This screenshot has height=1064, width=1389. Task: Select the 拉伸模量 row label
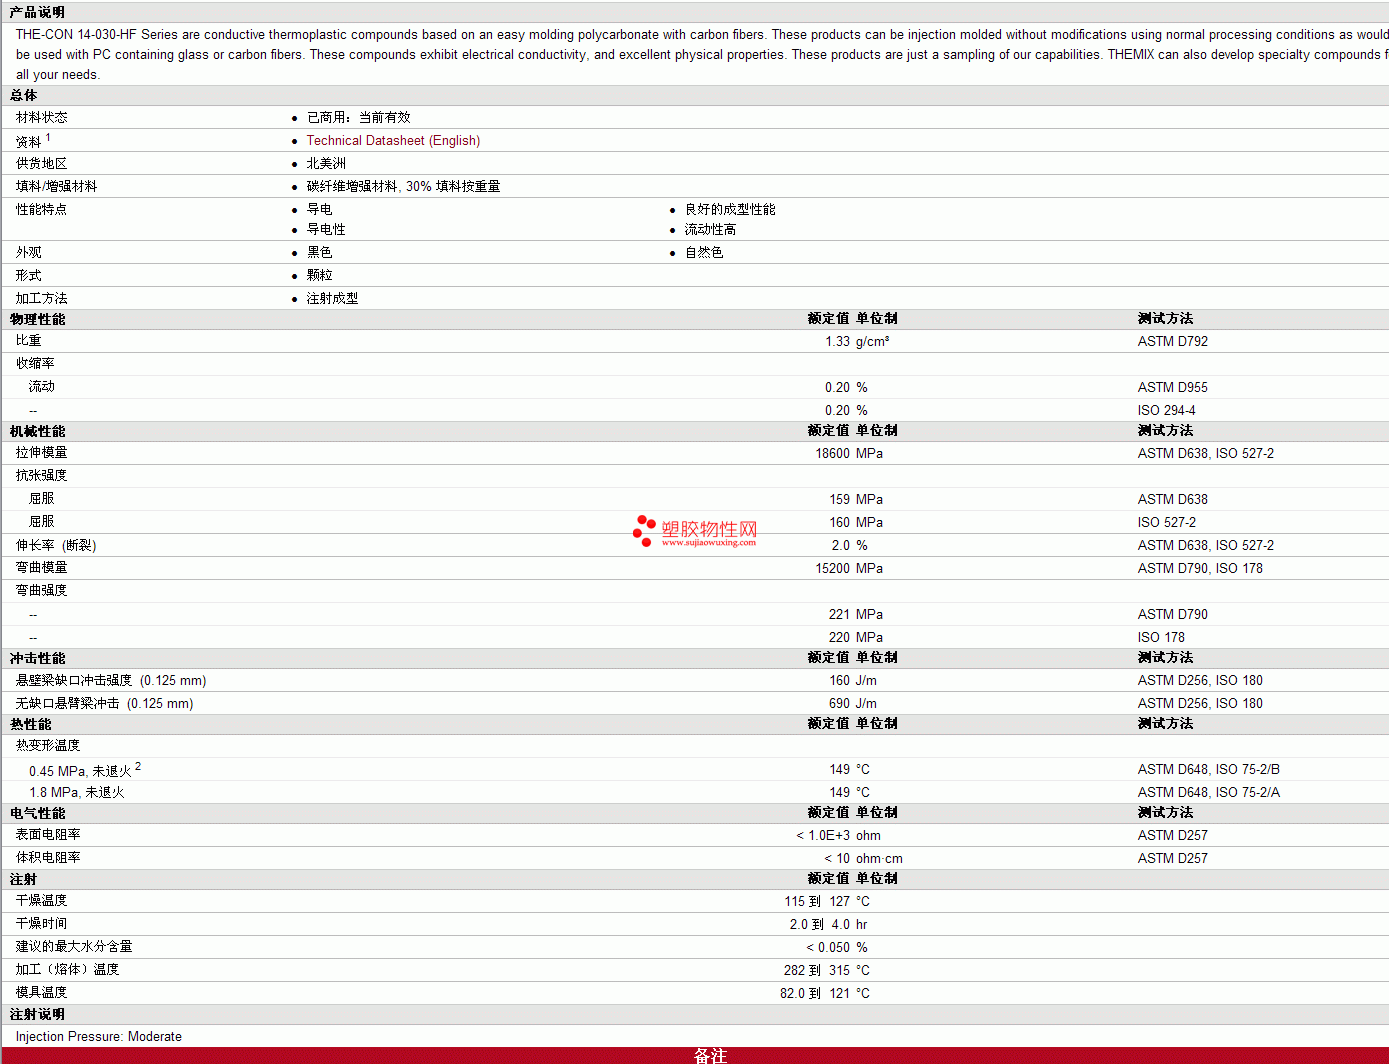pyautogui.click(x=42, y=454)
